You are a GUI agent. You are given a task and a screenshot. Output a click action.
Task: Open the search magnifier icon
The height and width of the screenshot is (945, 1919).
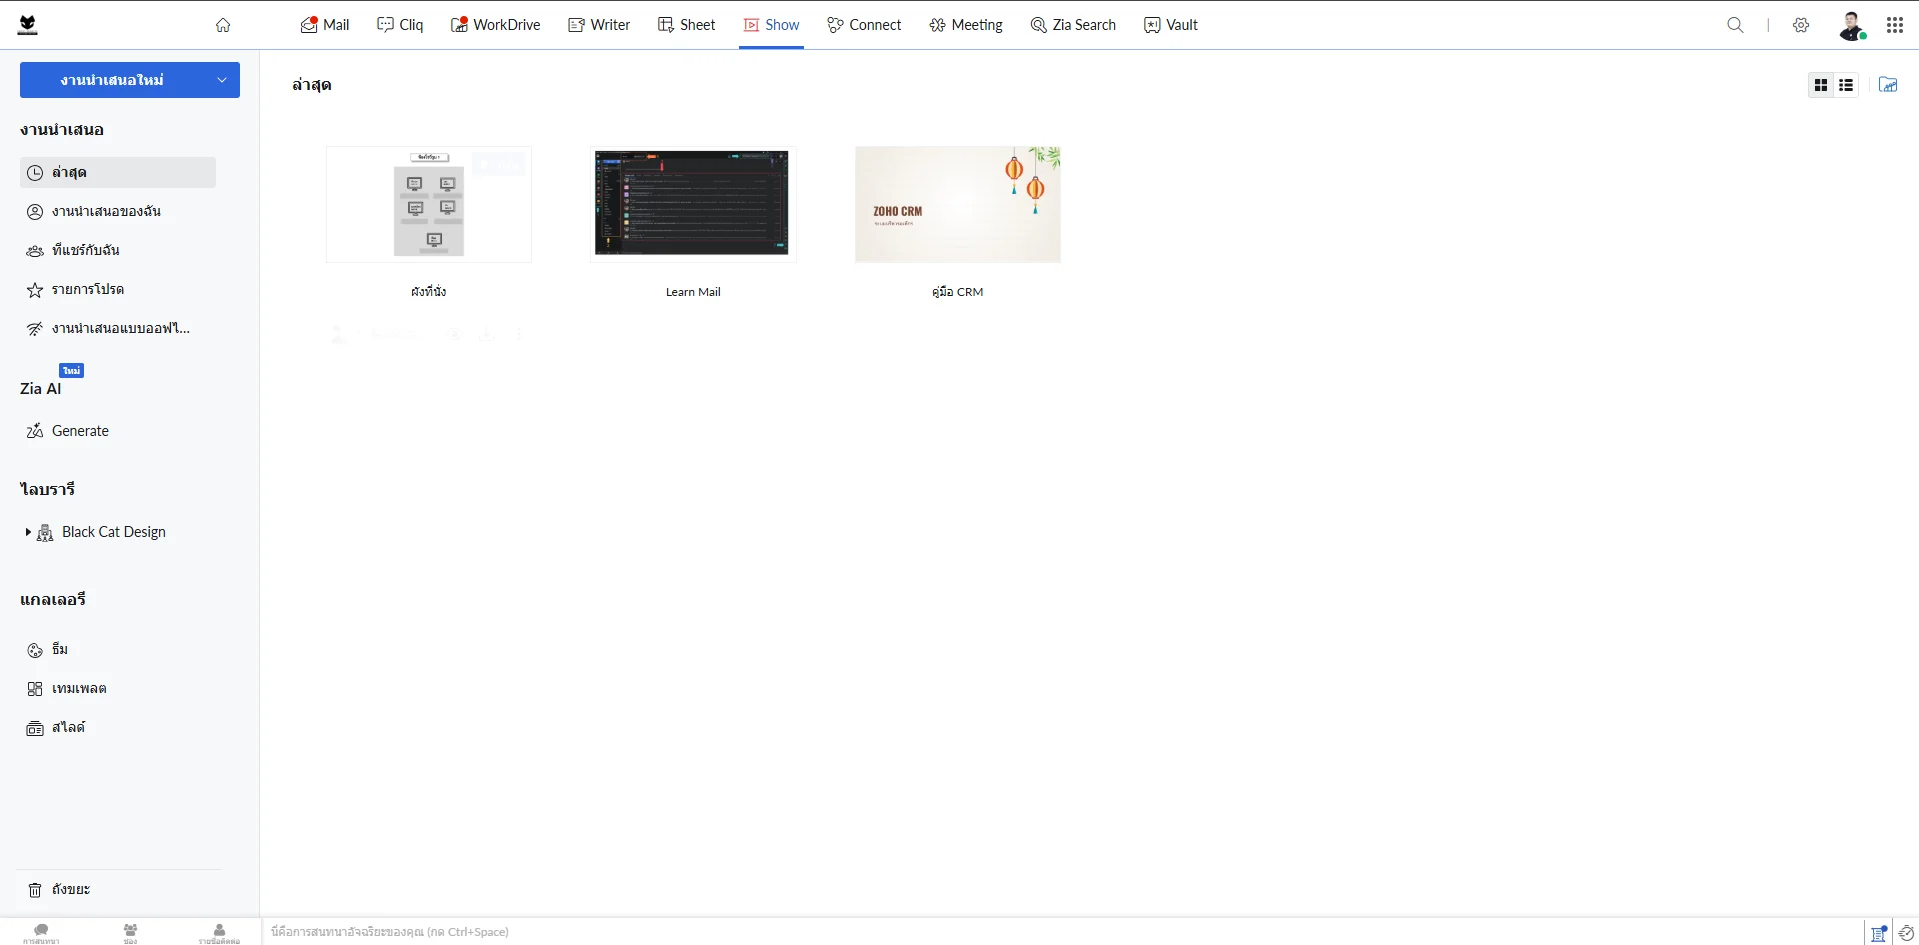(1735, 25)
